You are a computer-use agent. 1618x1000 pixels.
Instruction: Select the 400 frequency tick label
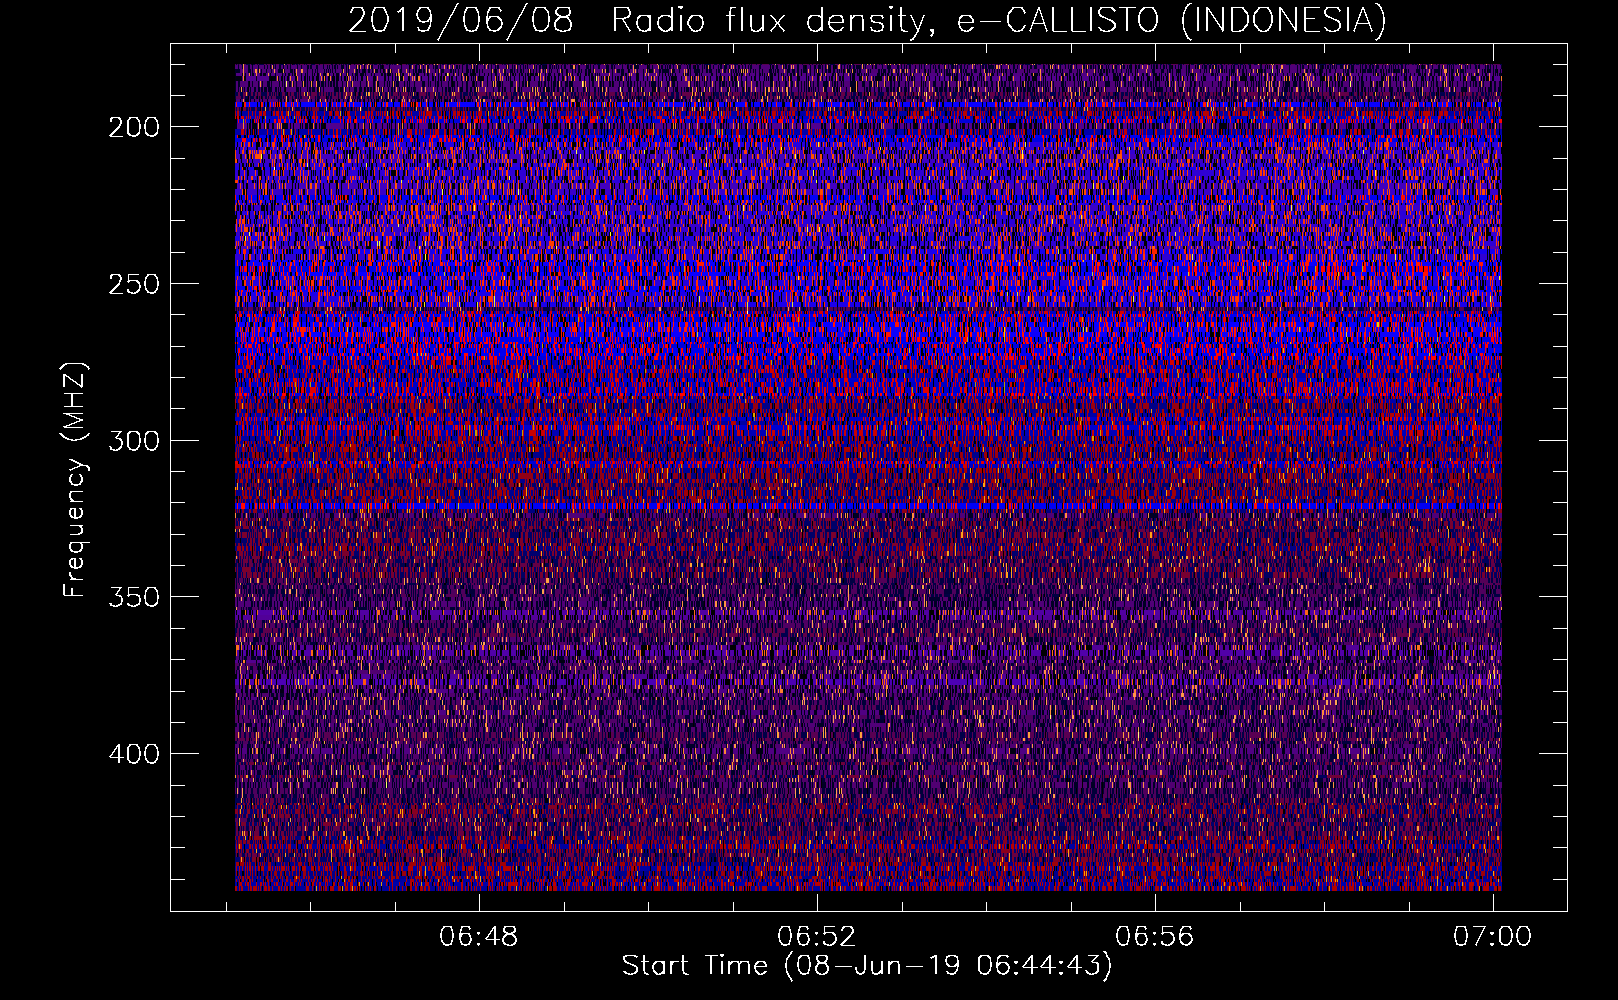coord(134,754)
